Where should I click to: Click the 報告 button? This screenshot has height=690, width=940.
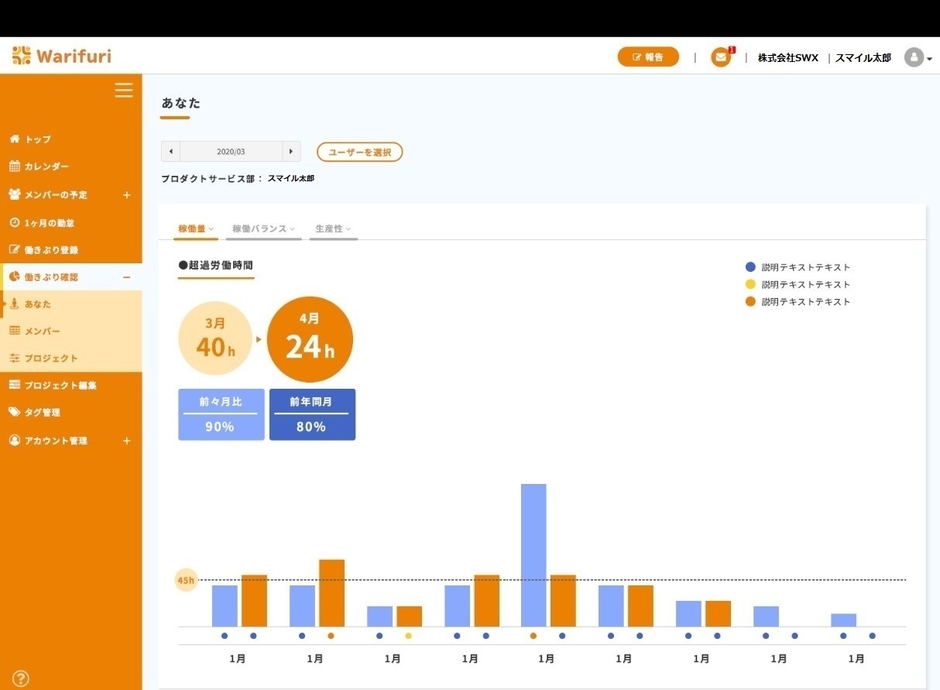(648, 57)
